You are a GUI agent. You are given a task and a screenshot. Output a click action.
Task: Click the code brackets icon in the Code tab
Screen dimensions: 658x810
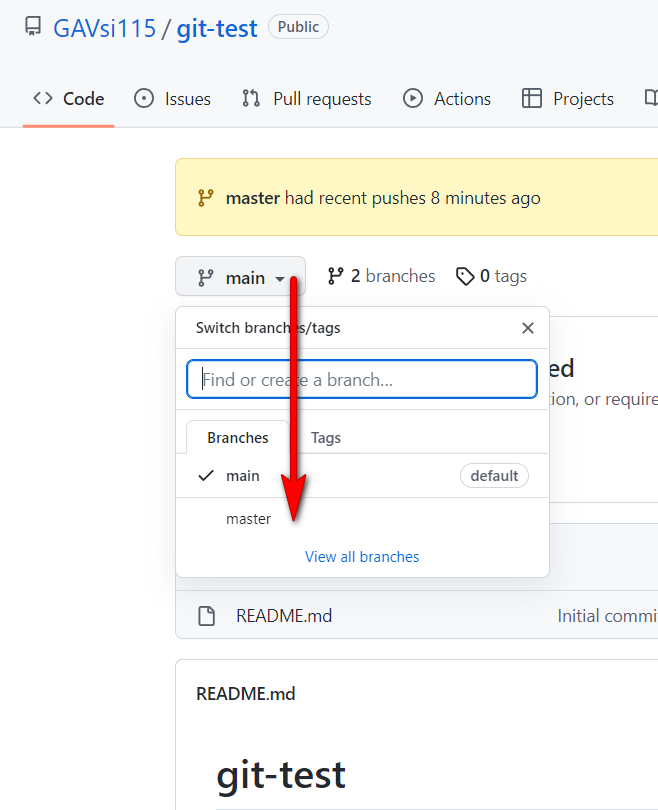(43, 98)
